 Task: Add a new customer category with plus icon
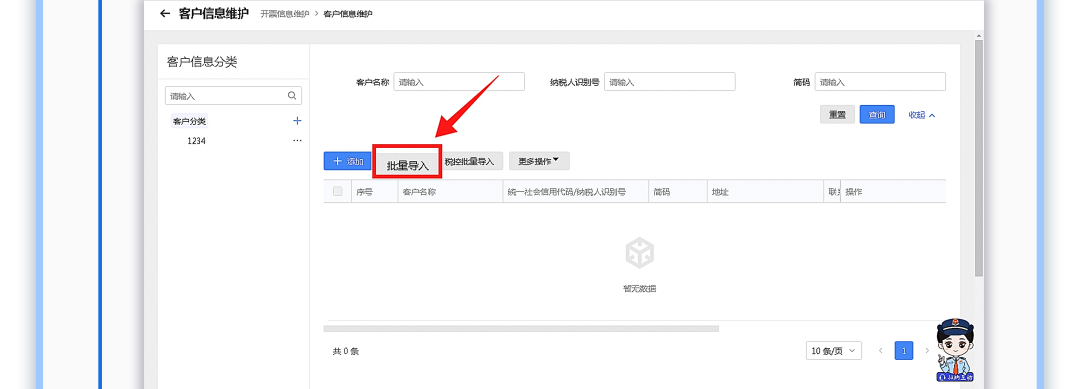pos(297,121)
